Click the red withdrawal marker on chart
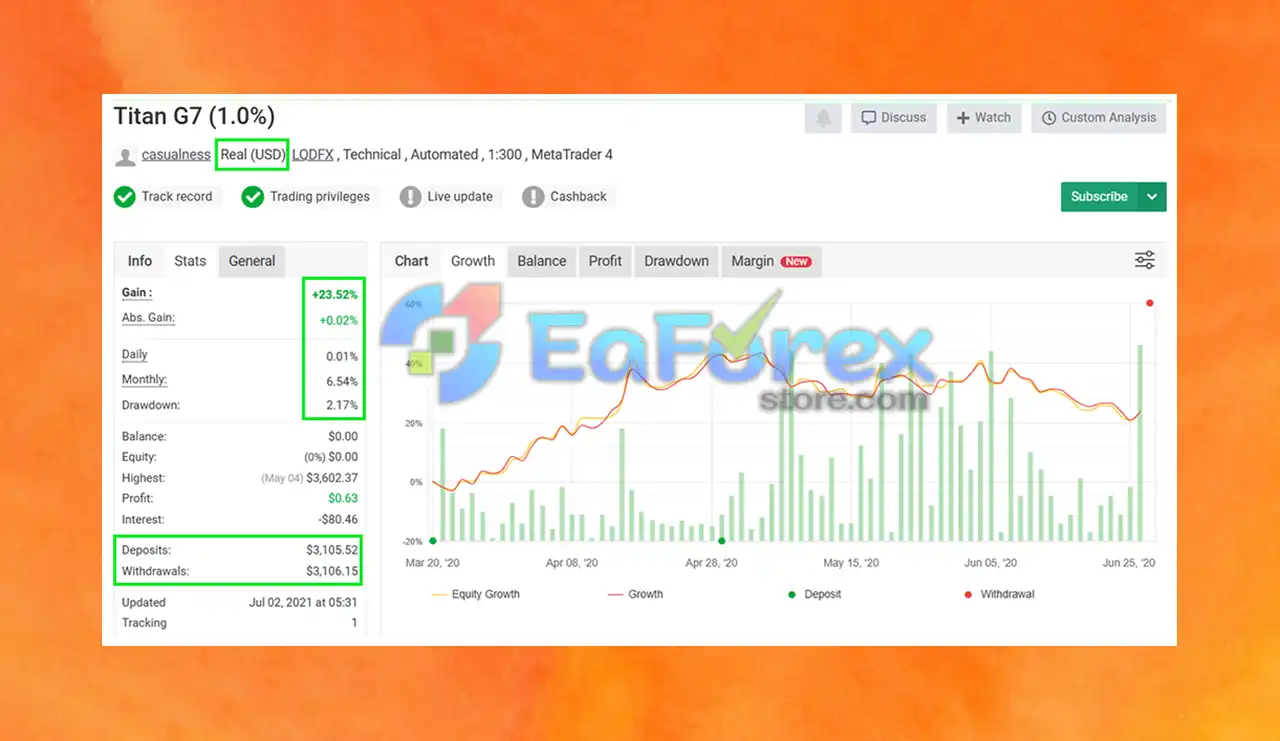The height and width of the screenshot is (741, 1280). [1150, 303]
